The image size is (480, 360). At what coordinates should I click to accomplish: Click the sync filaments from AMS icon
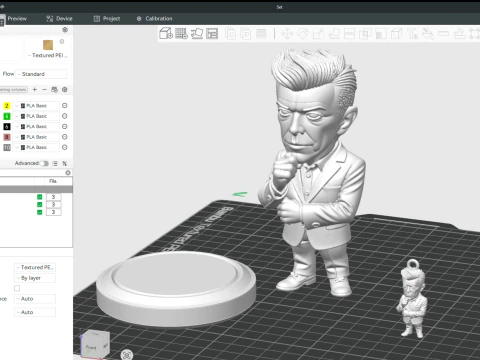pyautogui.click(x=54, y=90)
